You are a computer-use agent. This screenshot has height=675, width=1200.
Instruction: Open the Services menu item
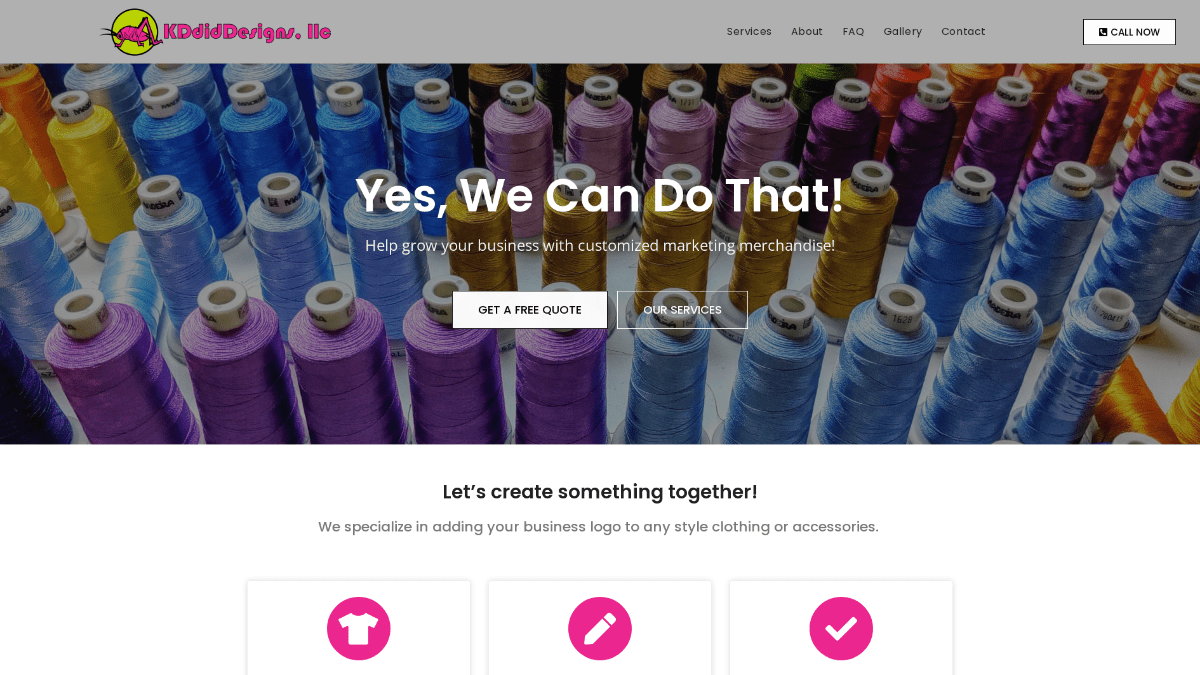point(749,31)
